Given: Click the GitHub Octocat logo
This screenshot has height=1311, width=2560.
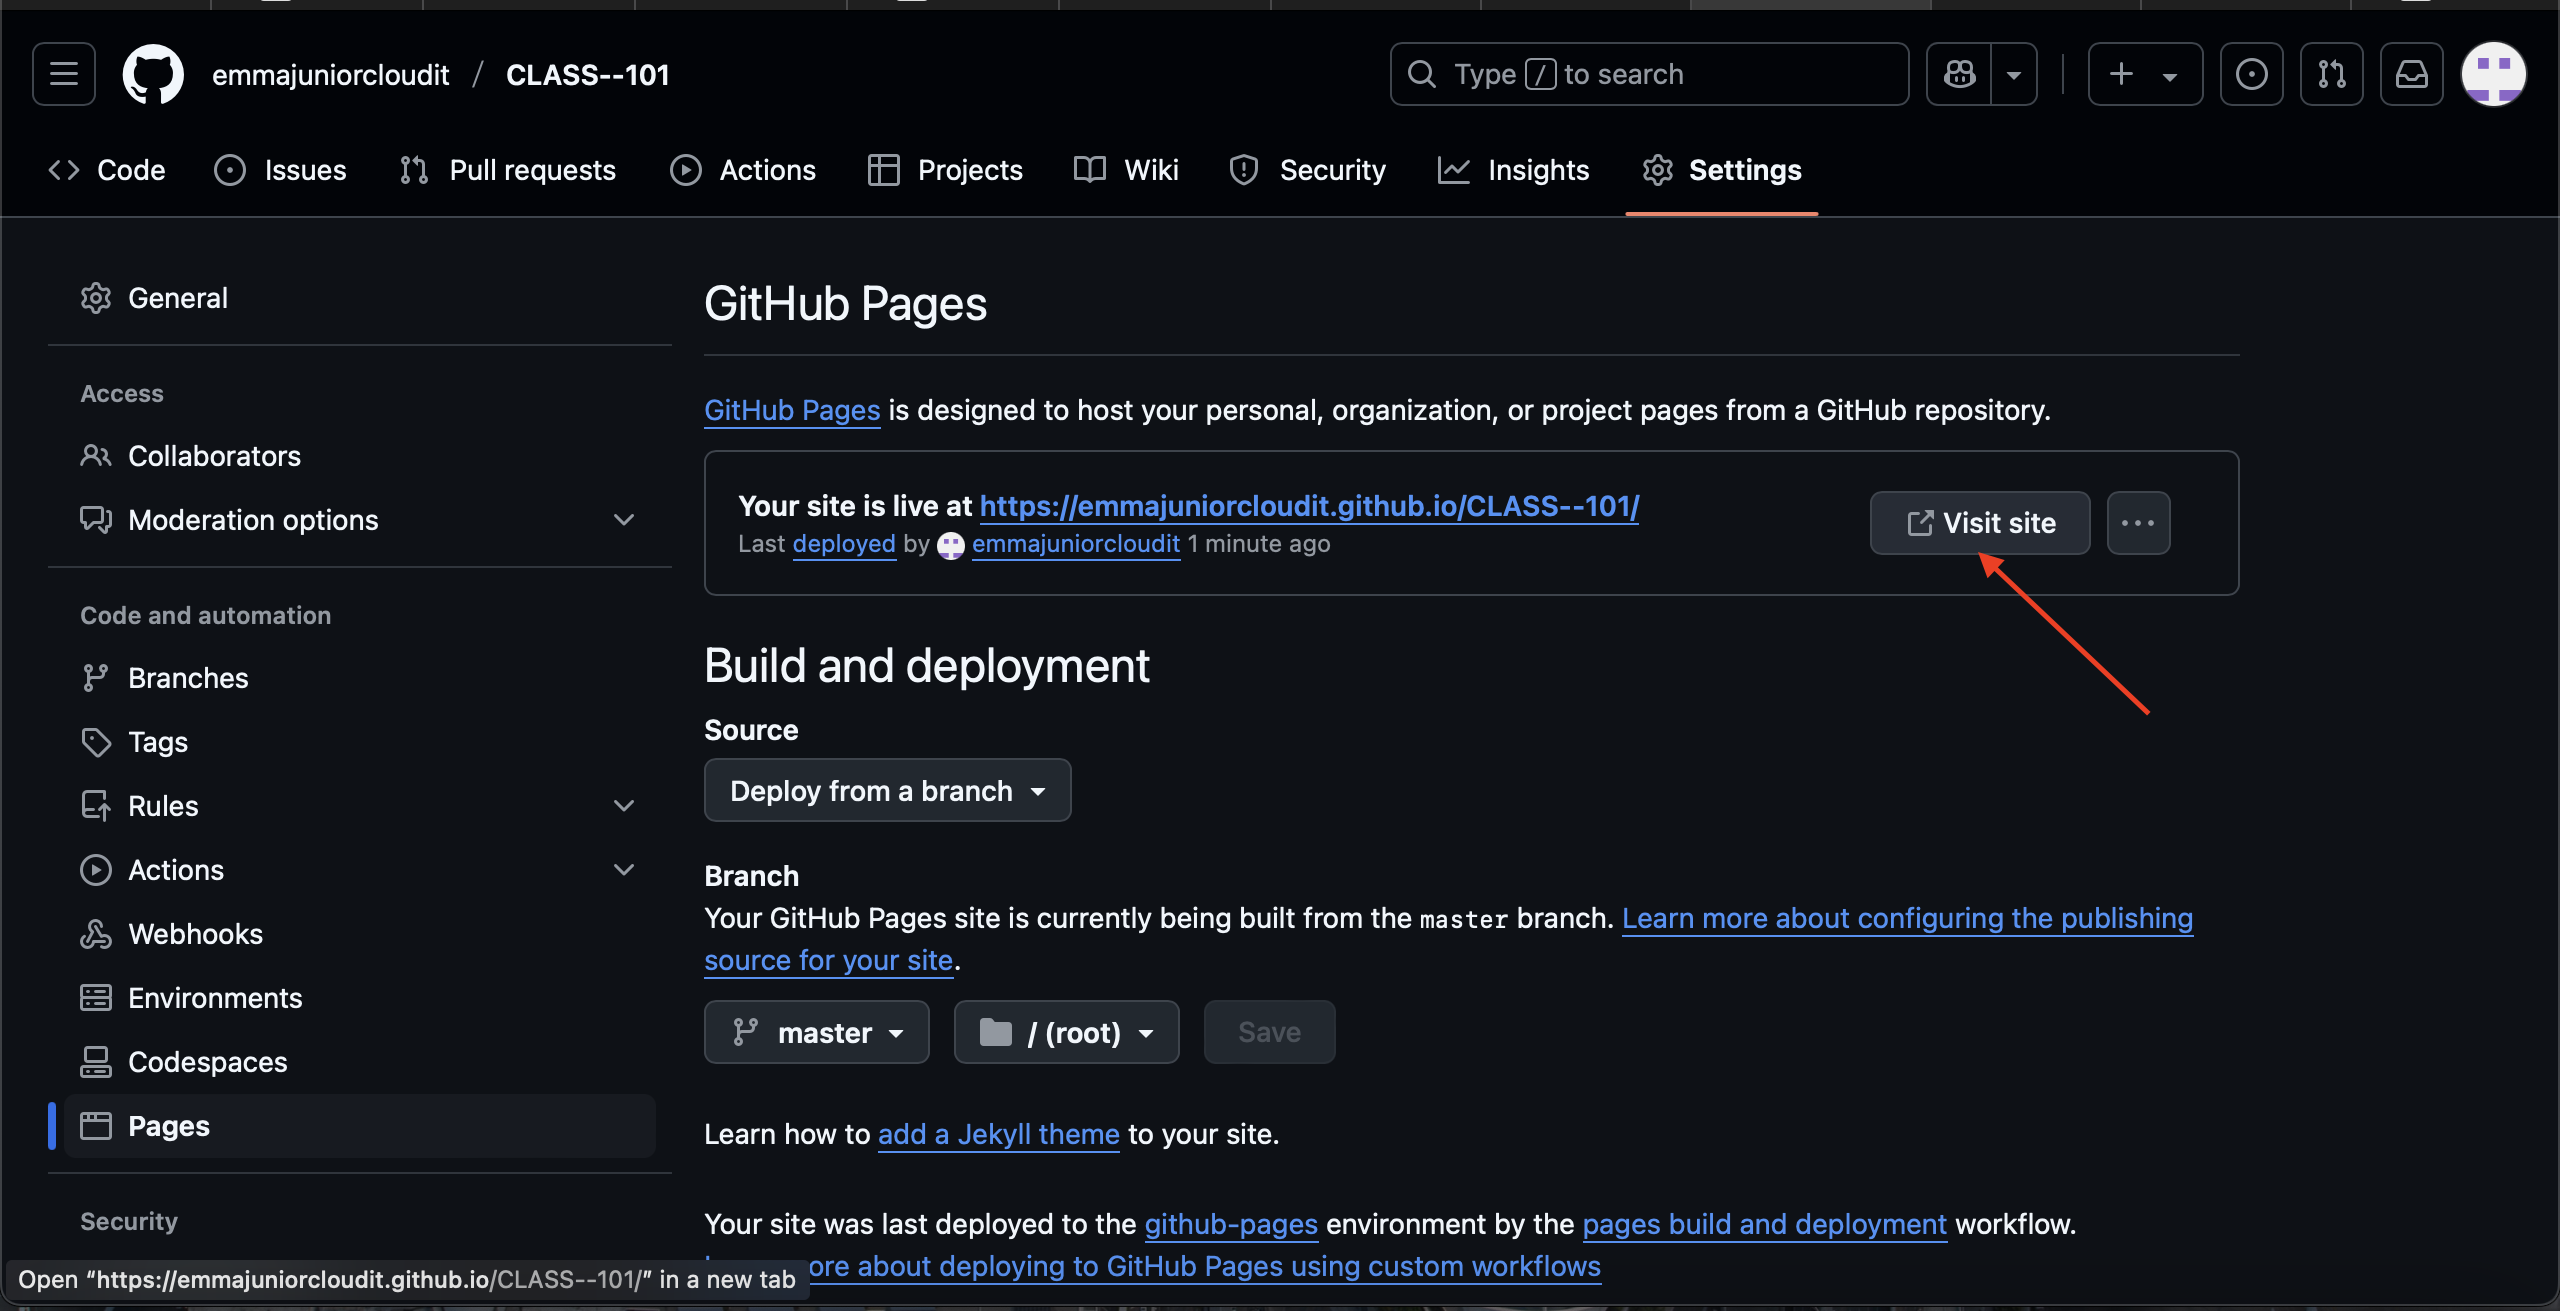Looking at the screenshot, I should pos(153,74).
